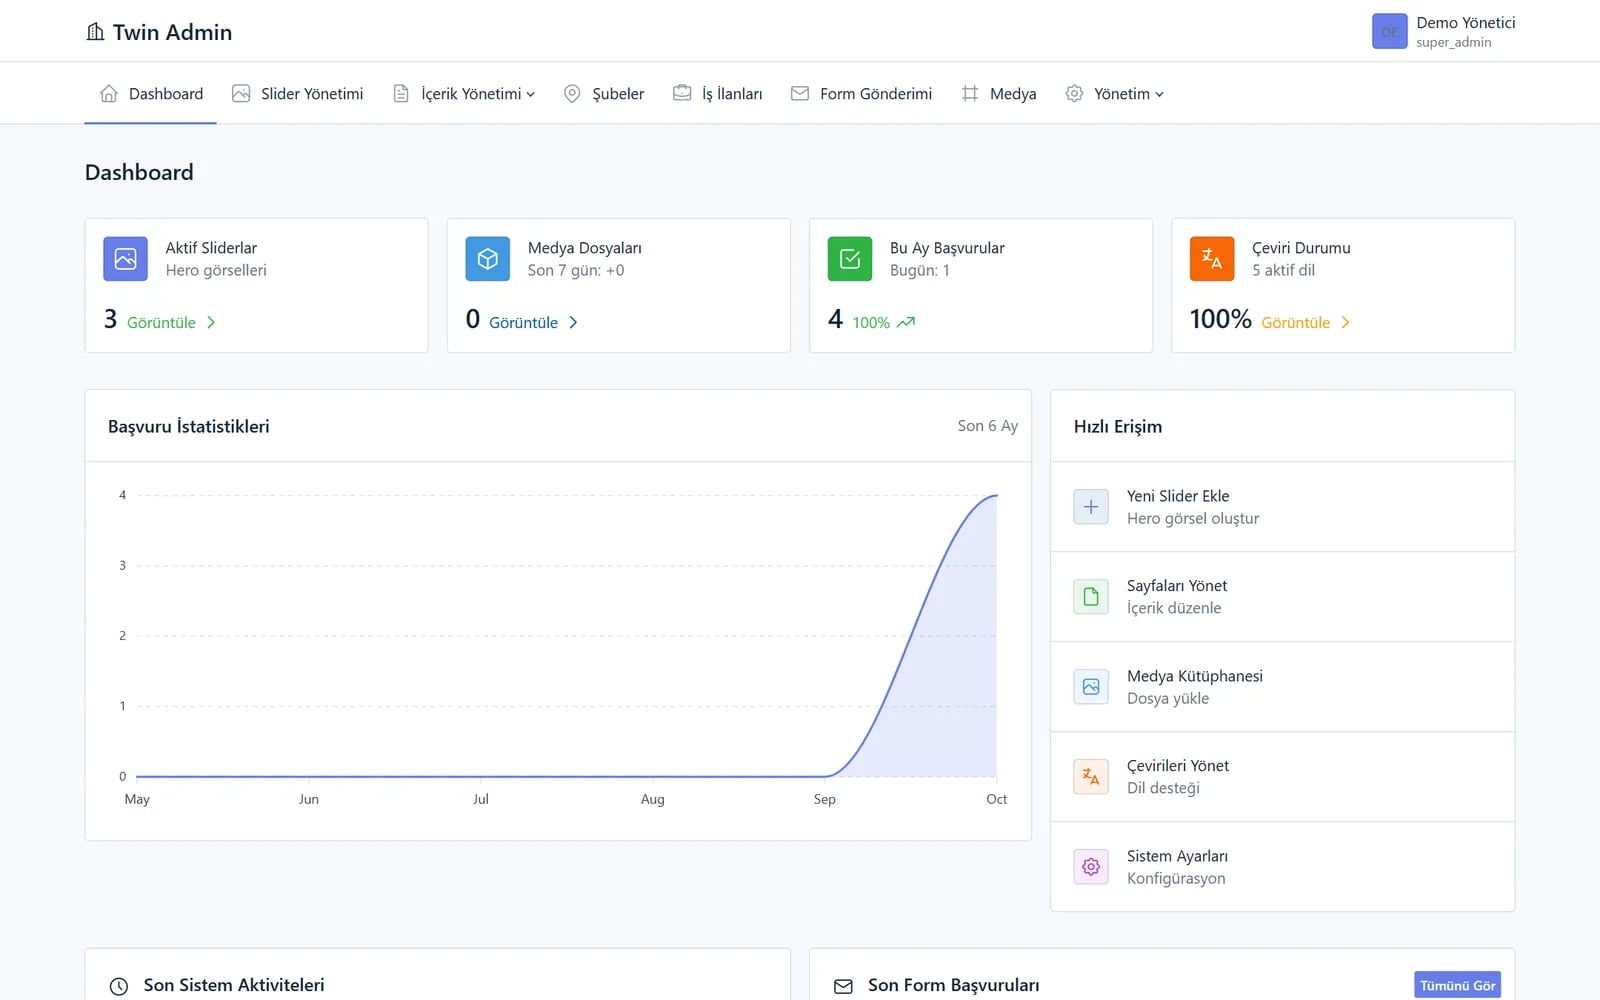Open the Yeni Slider Ekle quick access row
Image resolution: width=1600 pixels, height=1000 pixels.
click(1282, 507)
